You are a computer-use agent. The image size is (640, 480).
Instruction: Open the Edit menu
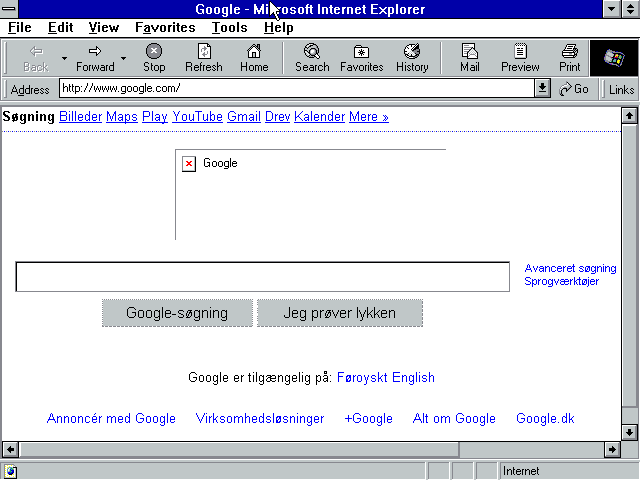click(60, 27)
